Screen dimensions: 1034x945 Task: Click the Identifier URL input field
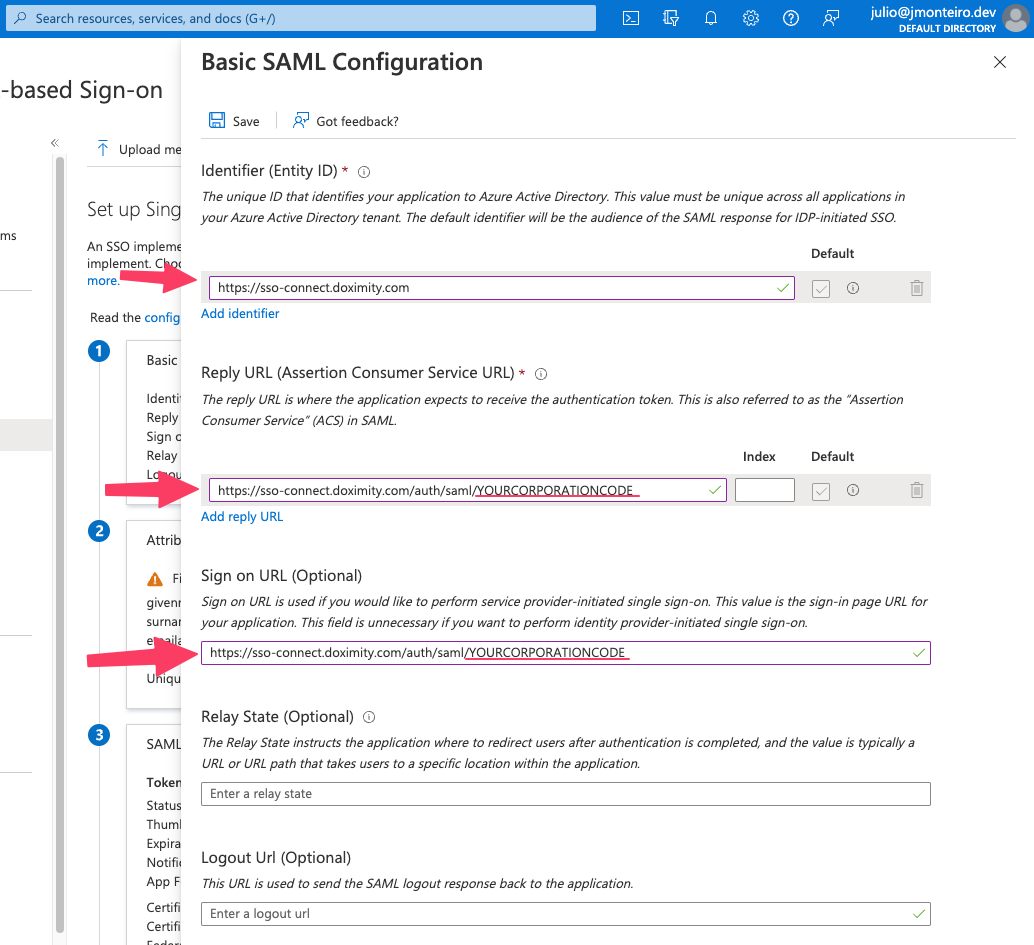(x=501, y=288)
